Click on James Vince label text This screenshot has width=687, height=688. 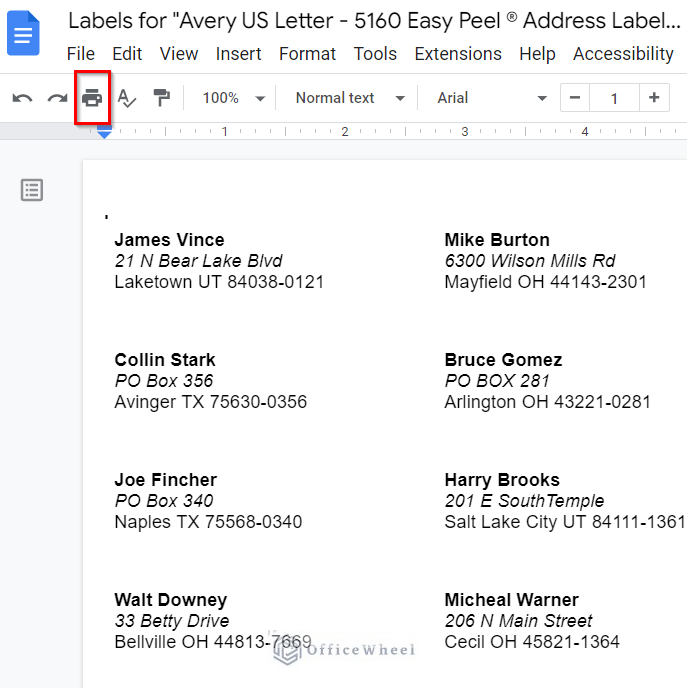coord(169,240)
